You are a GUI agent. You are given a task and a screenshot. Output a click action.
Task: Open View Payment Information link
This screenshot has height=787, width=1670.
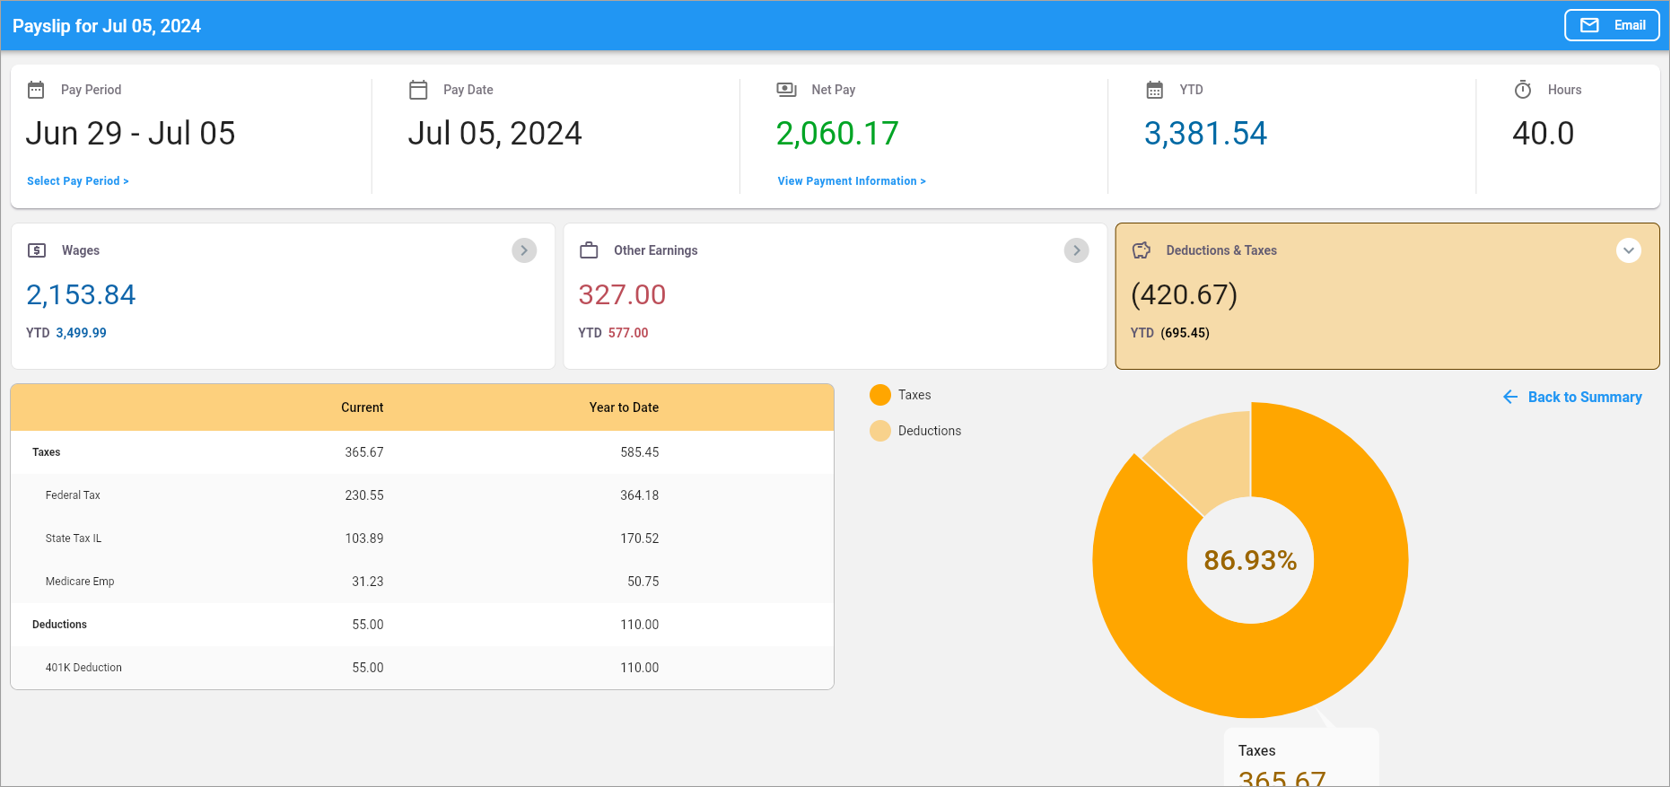coord(852,181)
